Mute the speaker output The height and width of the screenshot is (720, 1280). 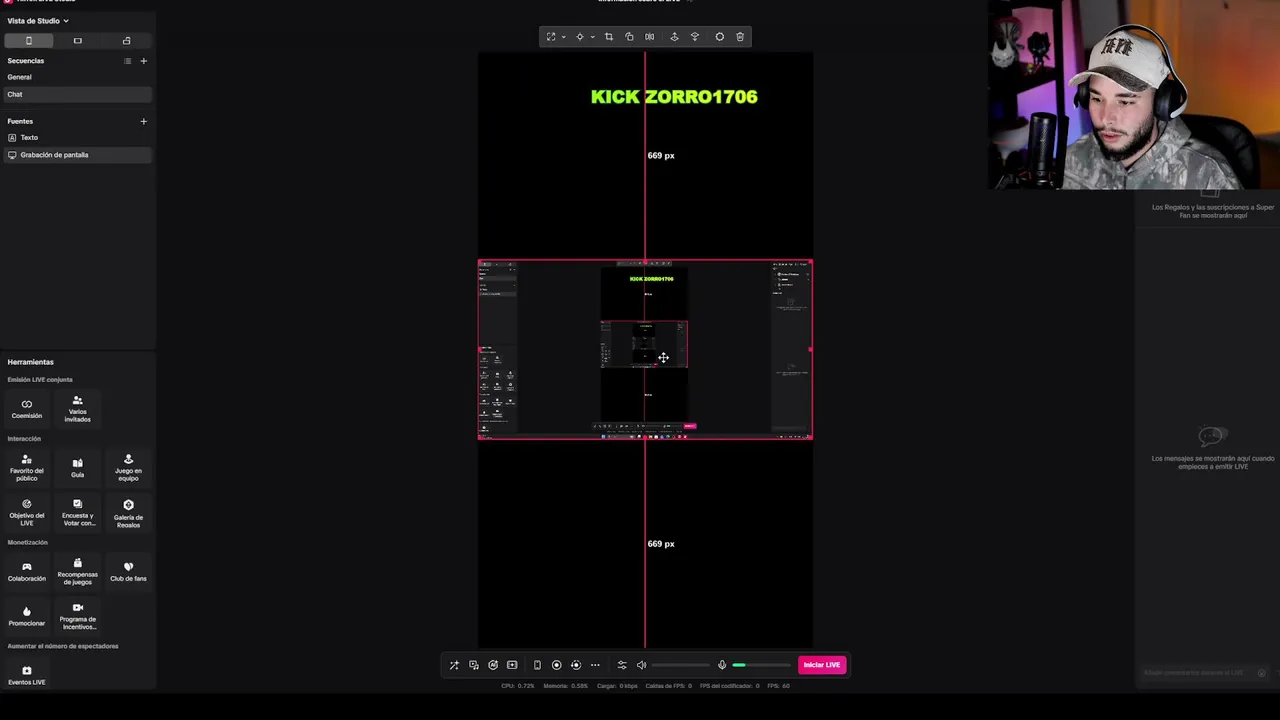click(642, 665)
